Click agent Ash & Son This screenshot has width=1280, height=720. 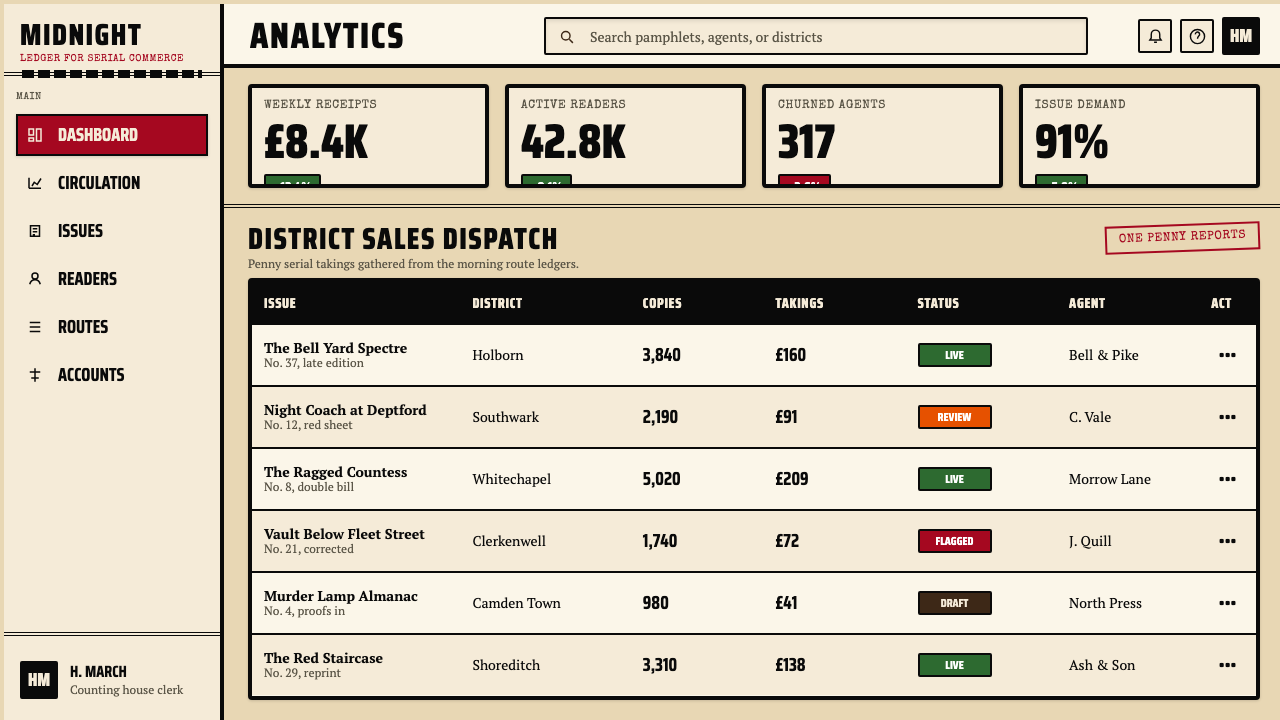(x=1101, y=665)
